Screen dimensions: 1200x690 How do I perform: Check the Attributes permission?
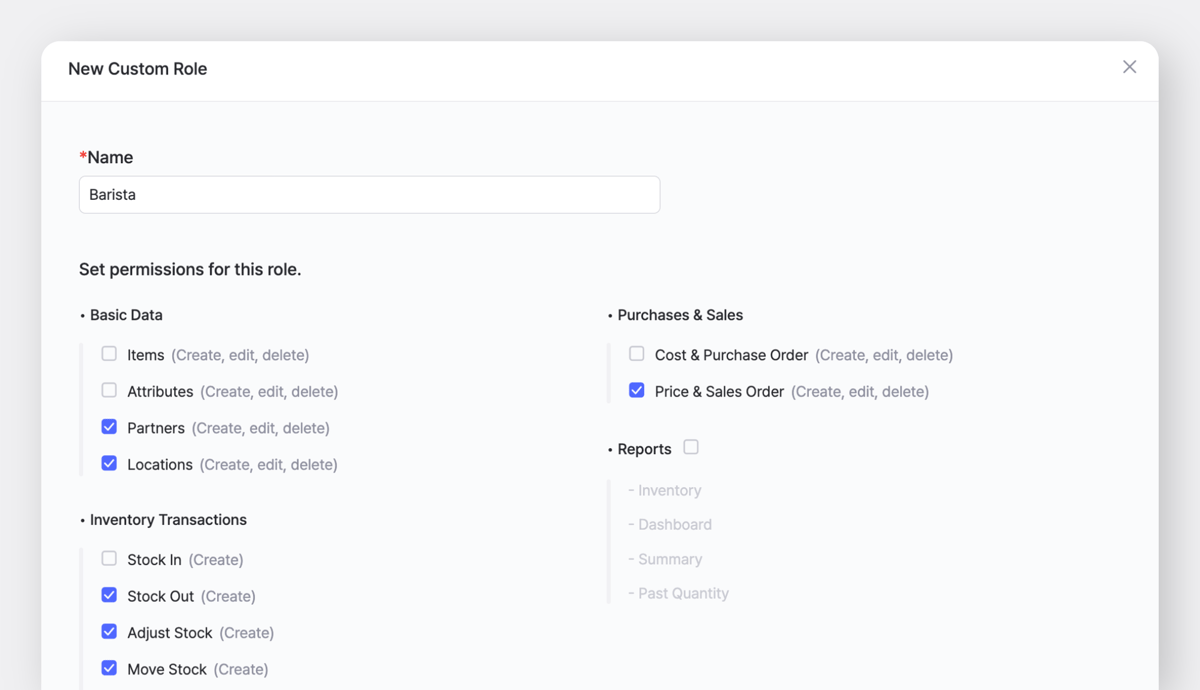point(108,390)
